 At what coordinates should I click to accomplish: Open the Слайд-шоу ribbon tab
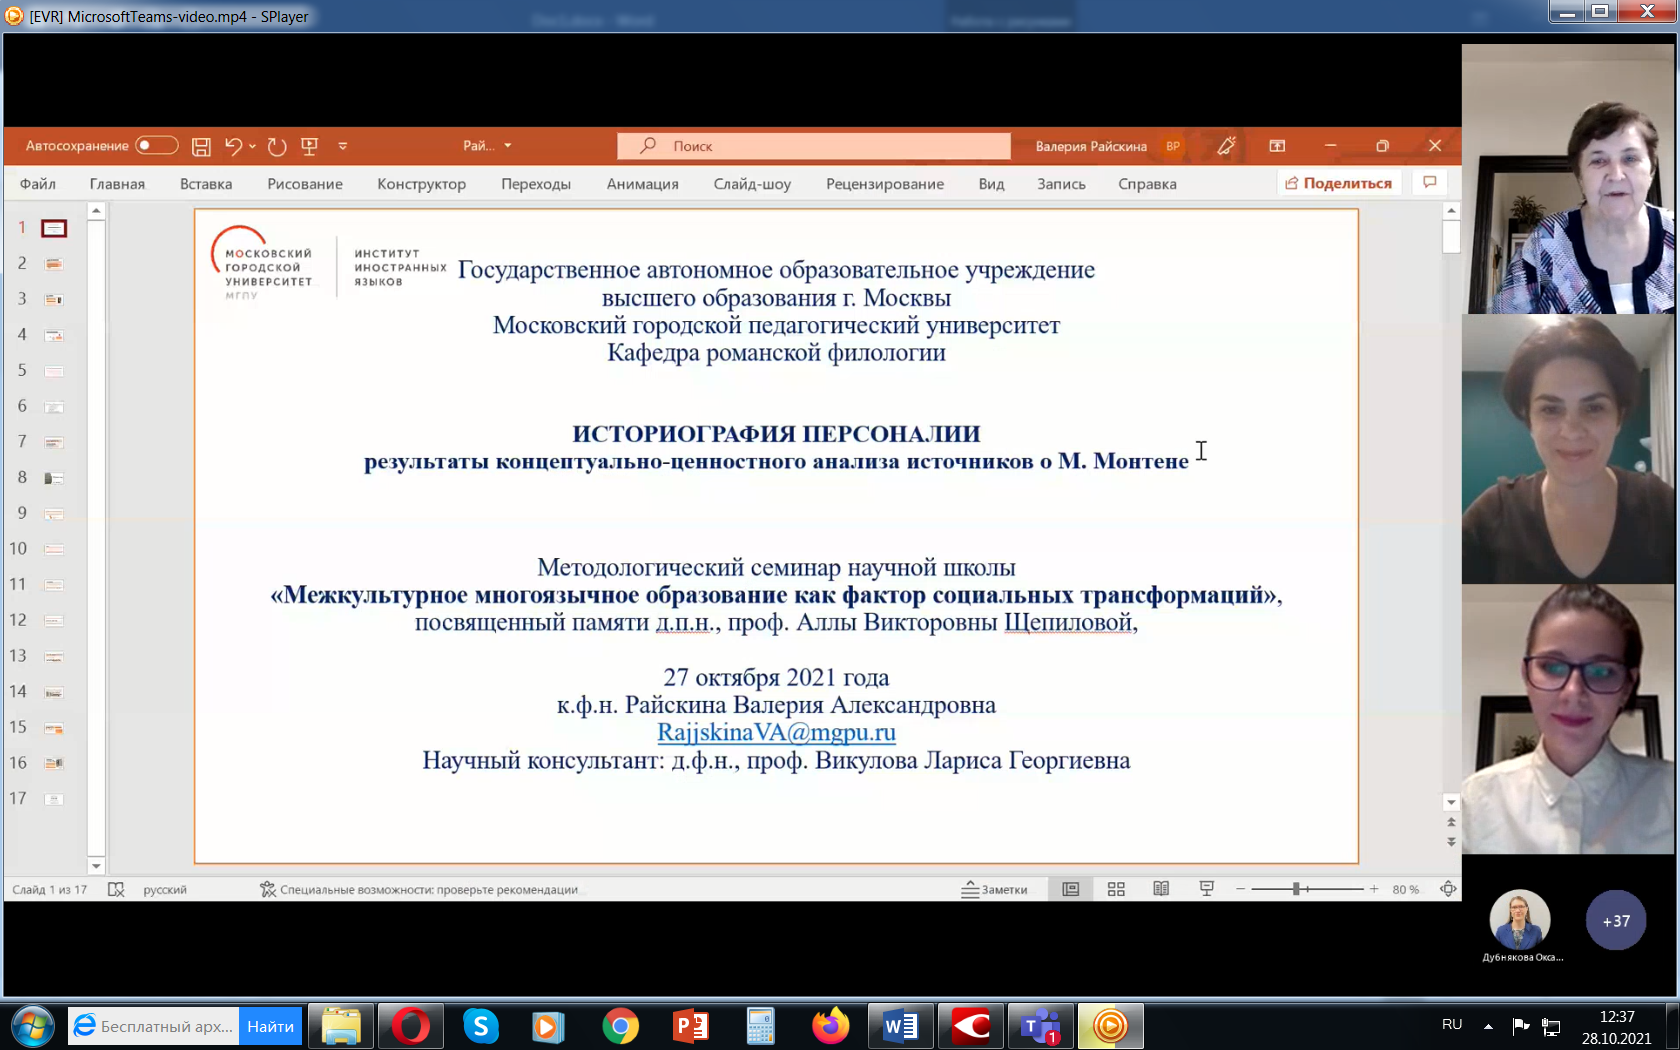(752, 184)
